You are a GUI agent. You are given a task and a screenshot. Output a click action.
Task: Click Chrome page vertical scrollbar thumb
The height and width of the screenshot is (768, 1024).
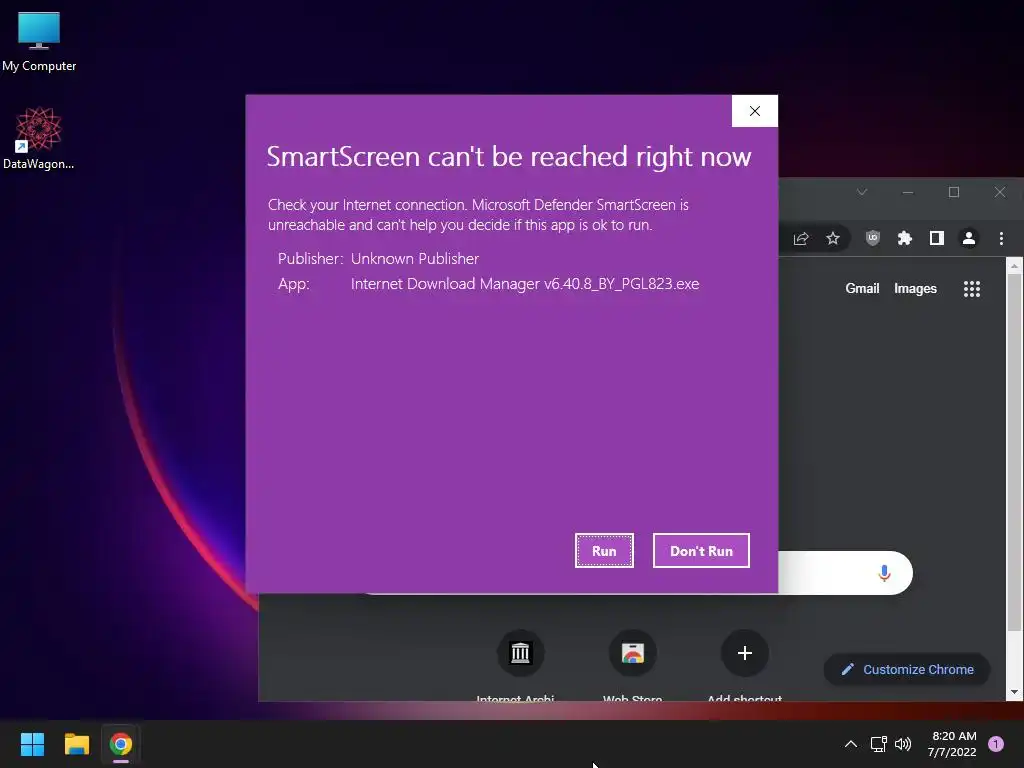[1014, 452]
